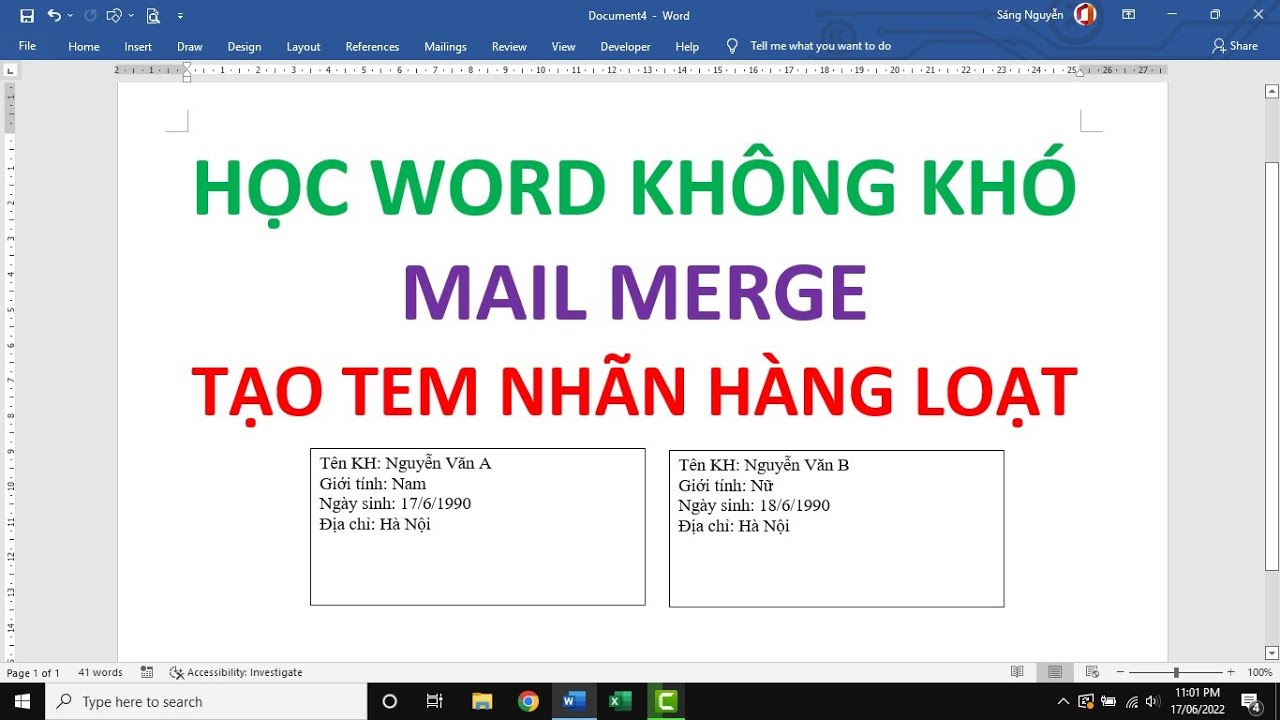Click the heading 'HỌC WORD KHÔNG KHÓ'

pos(635,188)
